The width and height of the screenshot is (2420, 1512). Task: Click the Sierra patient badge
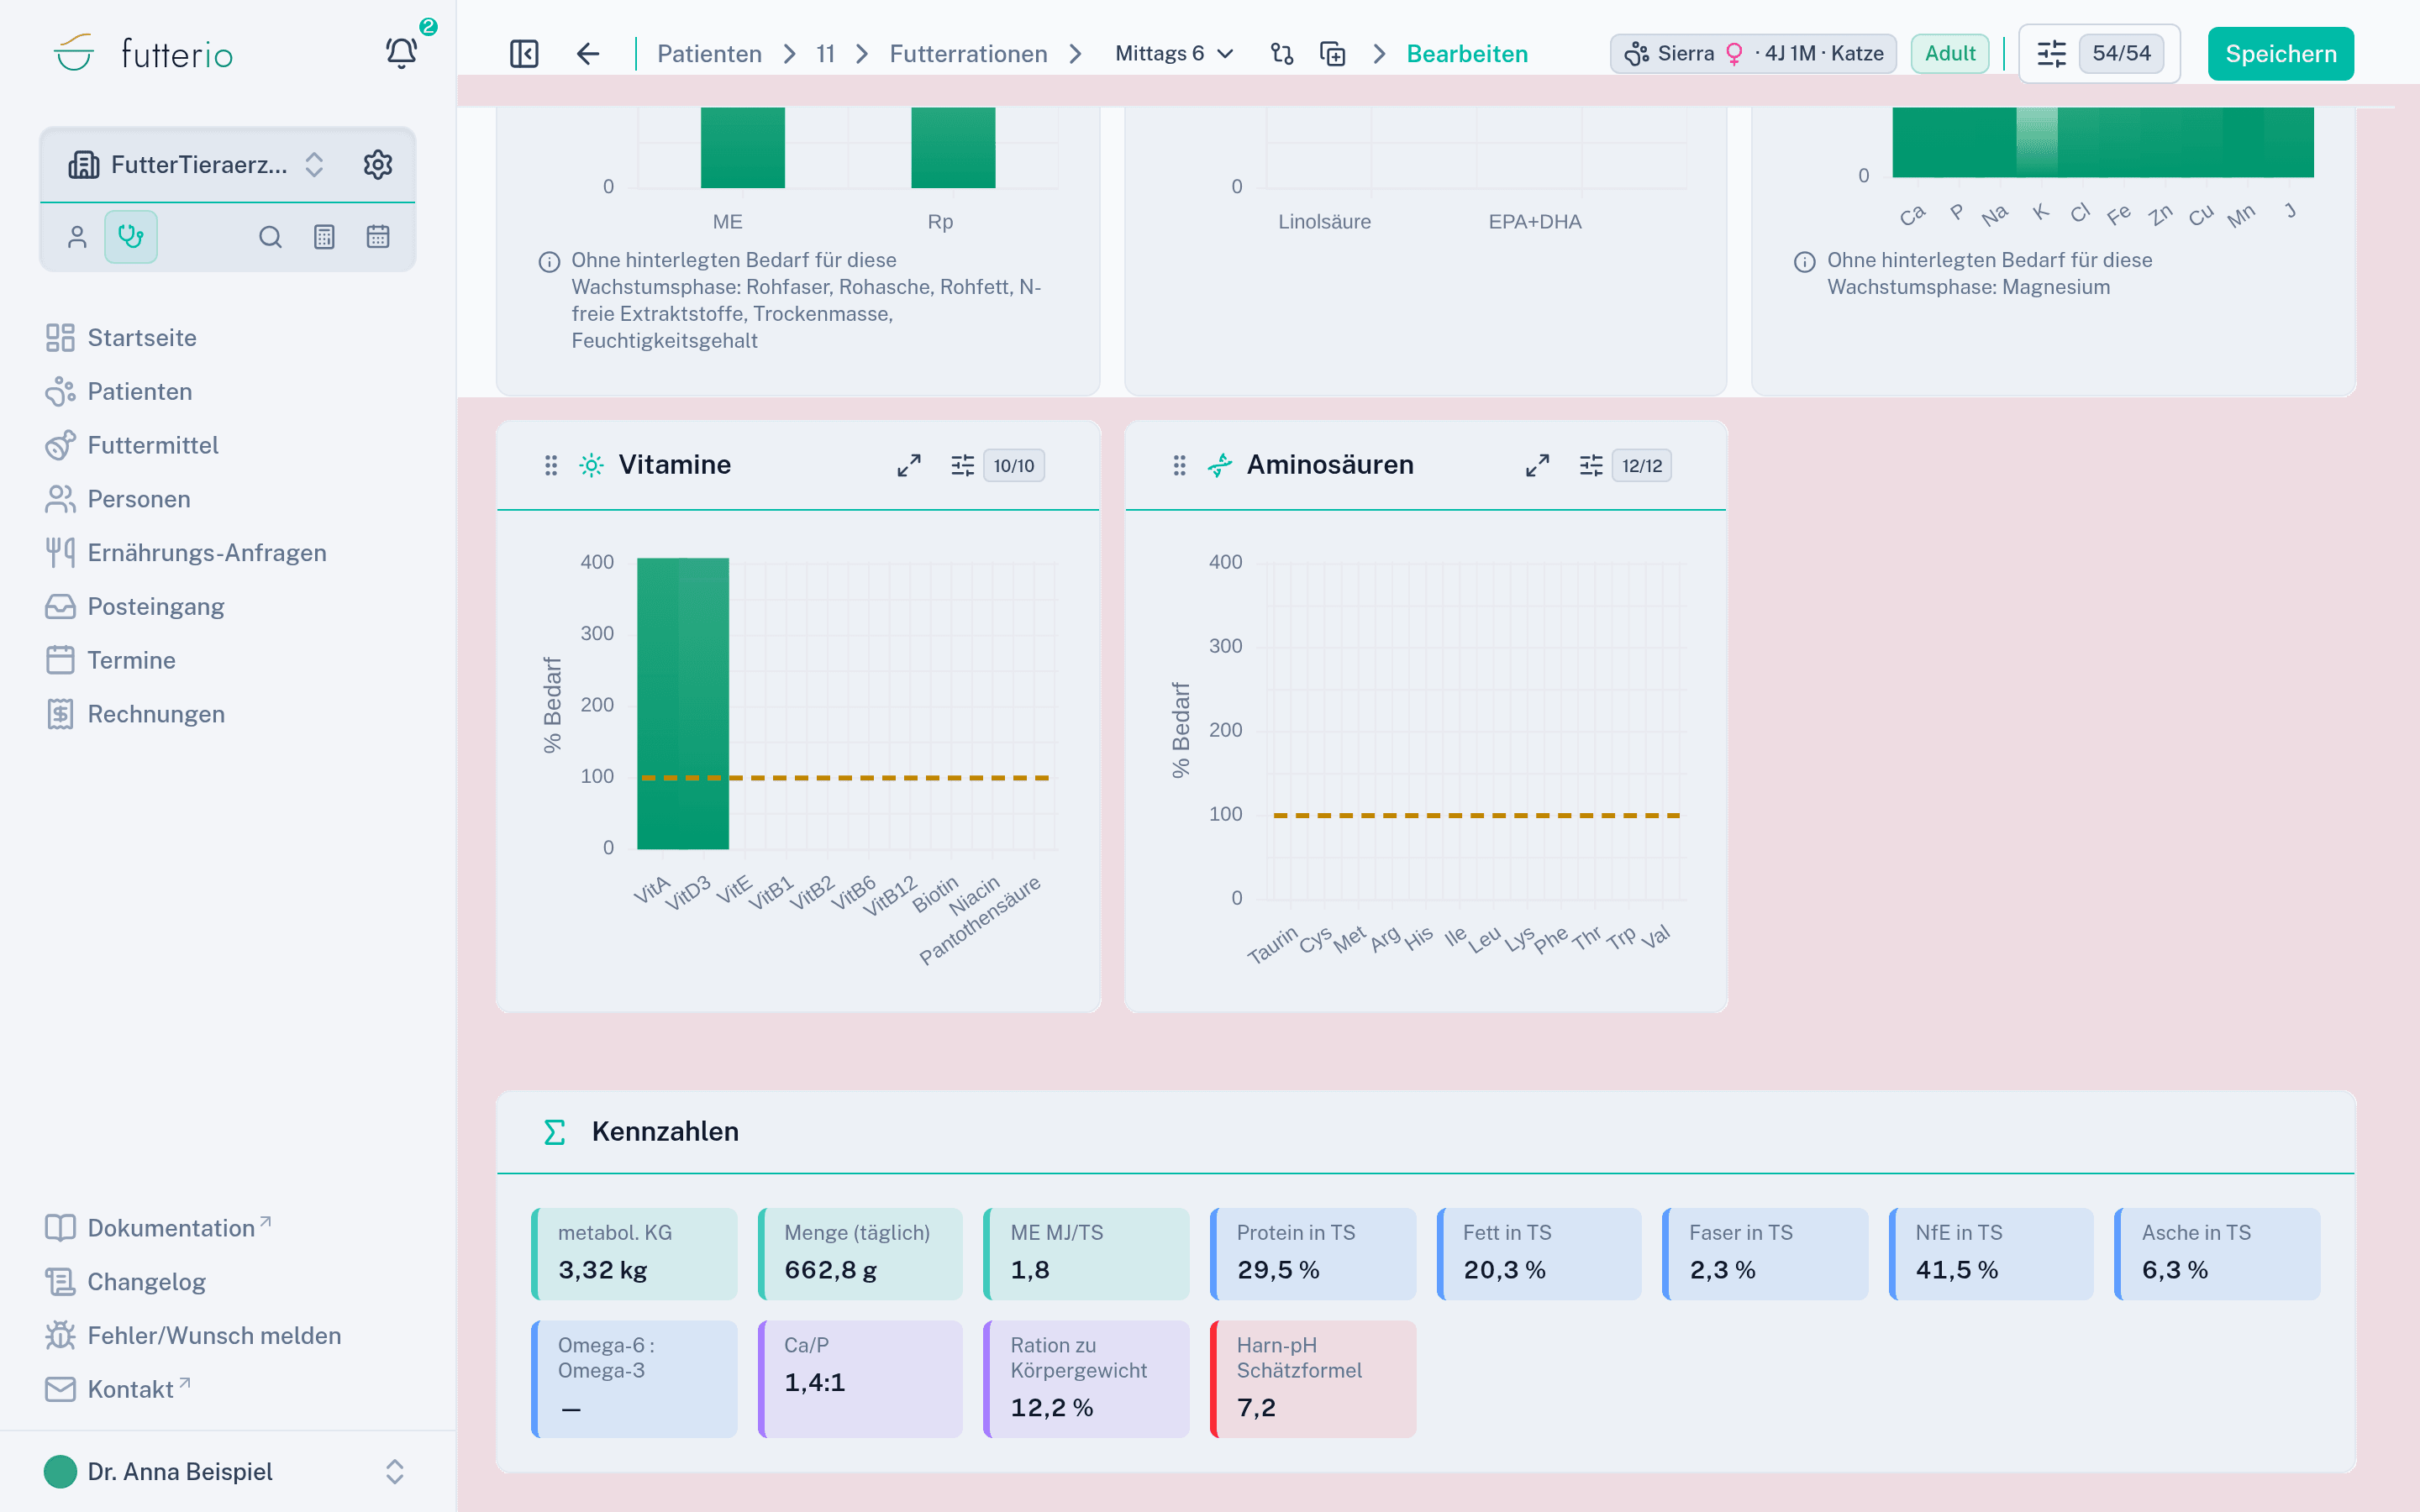pyautogui.click(x=1754, y=54)
